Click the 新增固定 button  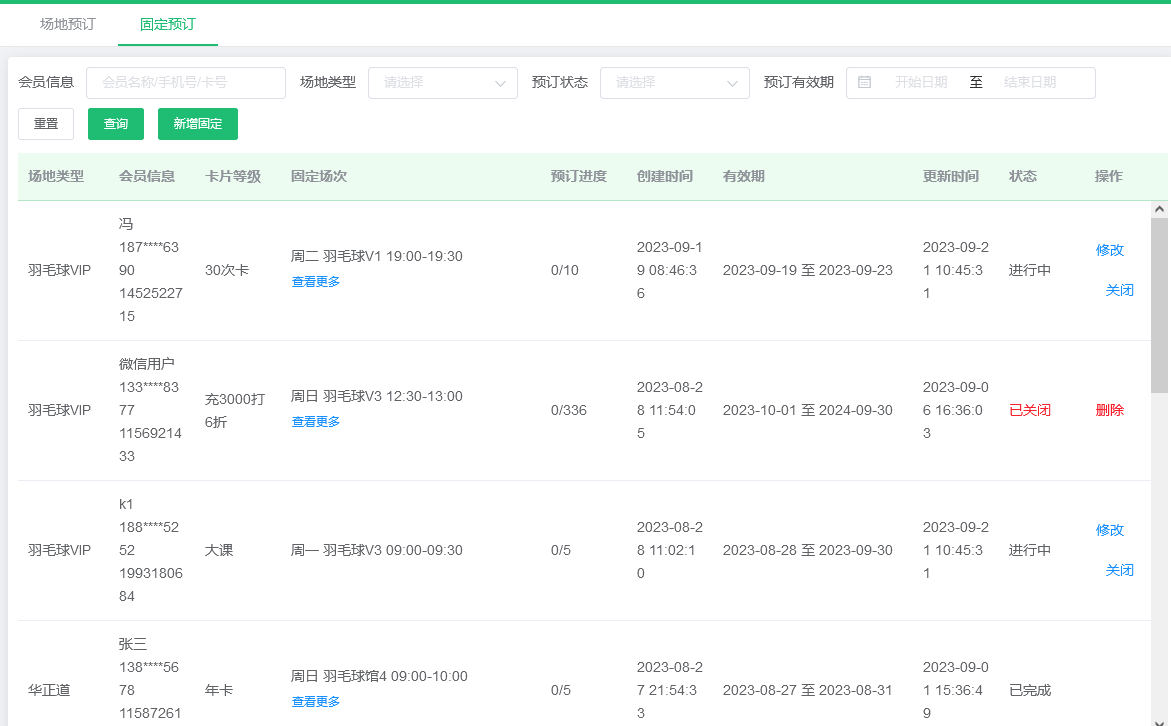[x=197, y=124]
